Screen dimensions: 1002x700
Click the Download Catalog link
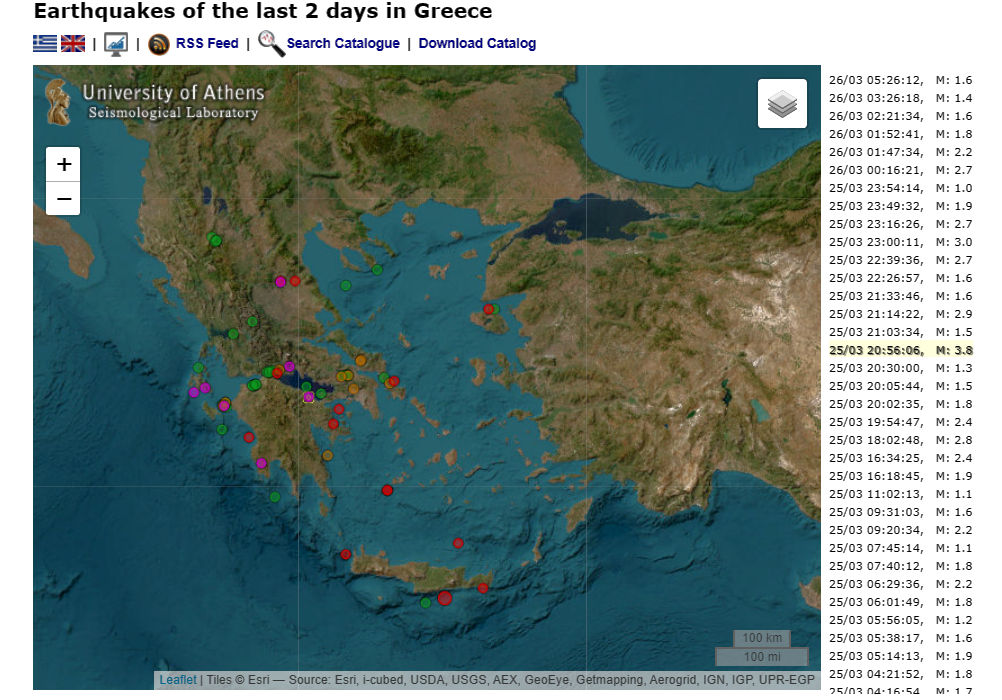477,43
